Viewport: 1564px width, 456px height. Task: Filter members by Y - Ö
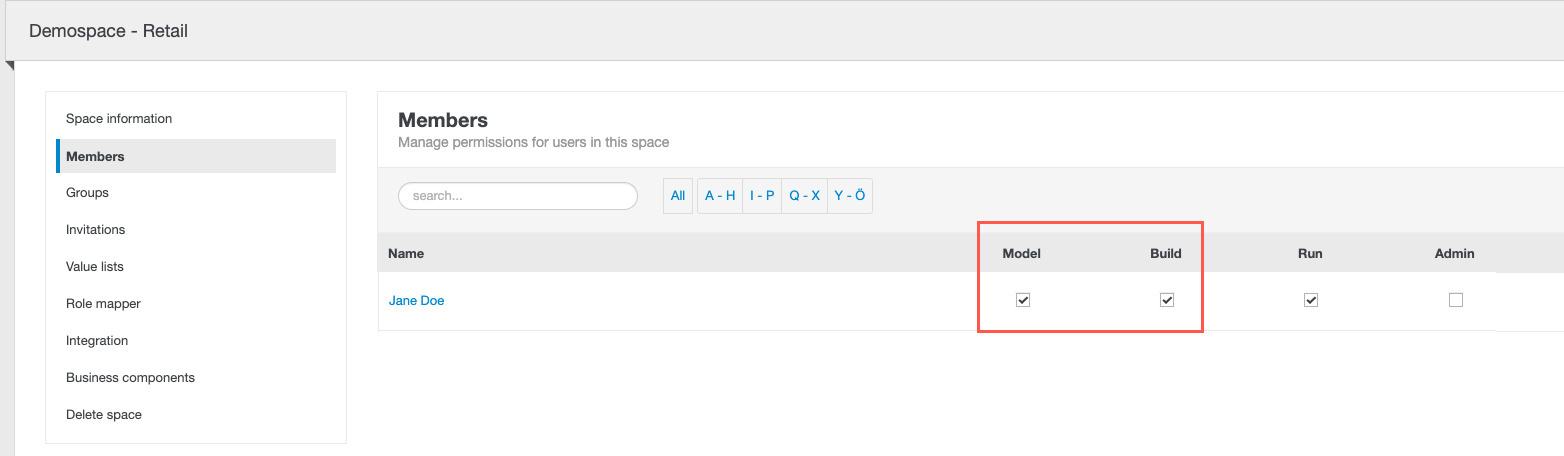tap(850, 196)
